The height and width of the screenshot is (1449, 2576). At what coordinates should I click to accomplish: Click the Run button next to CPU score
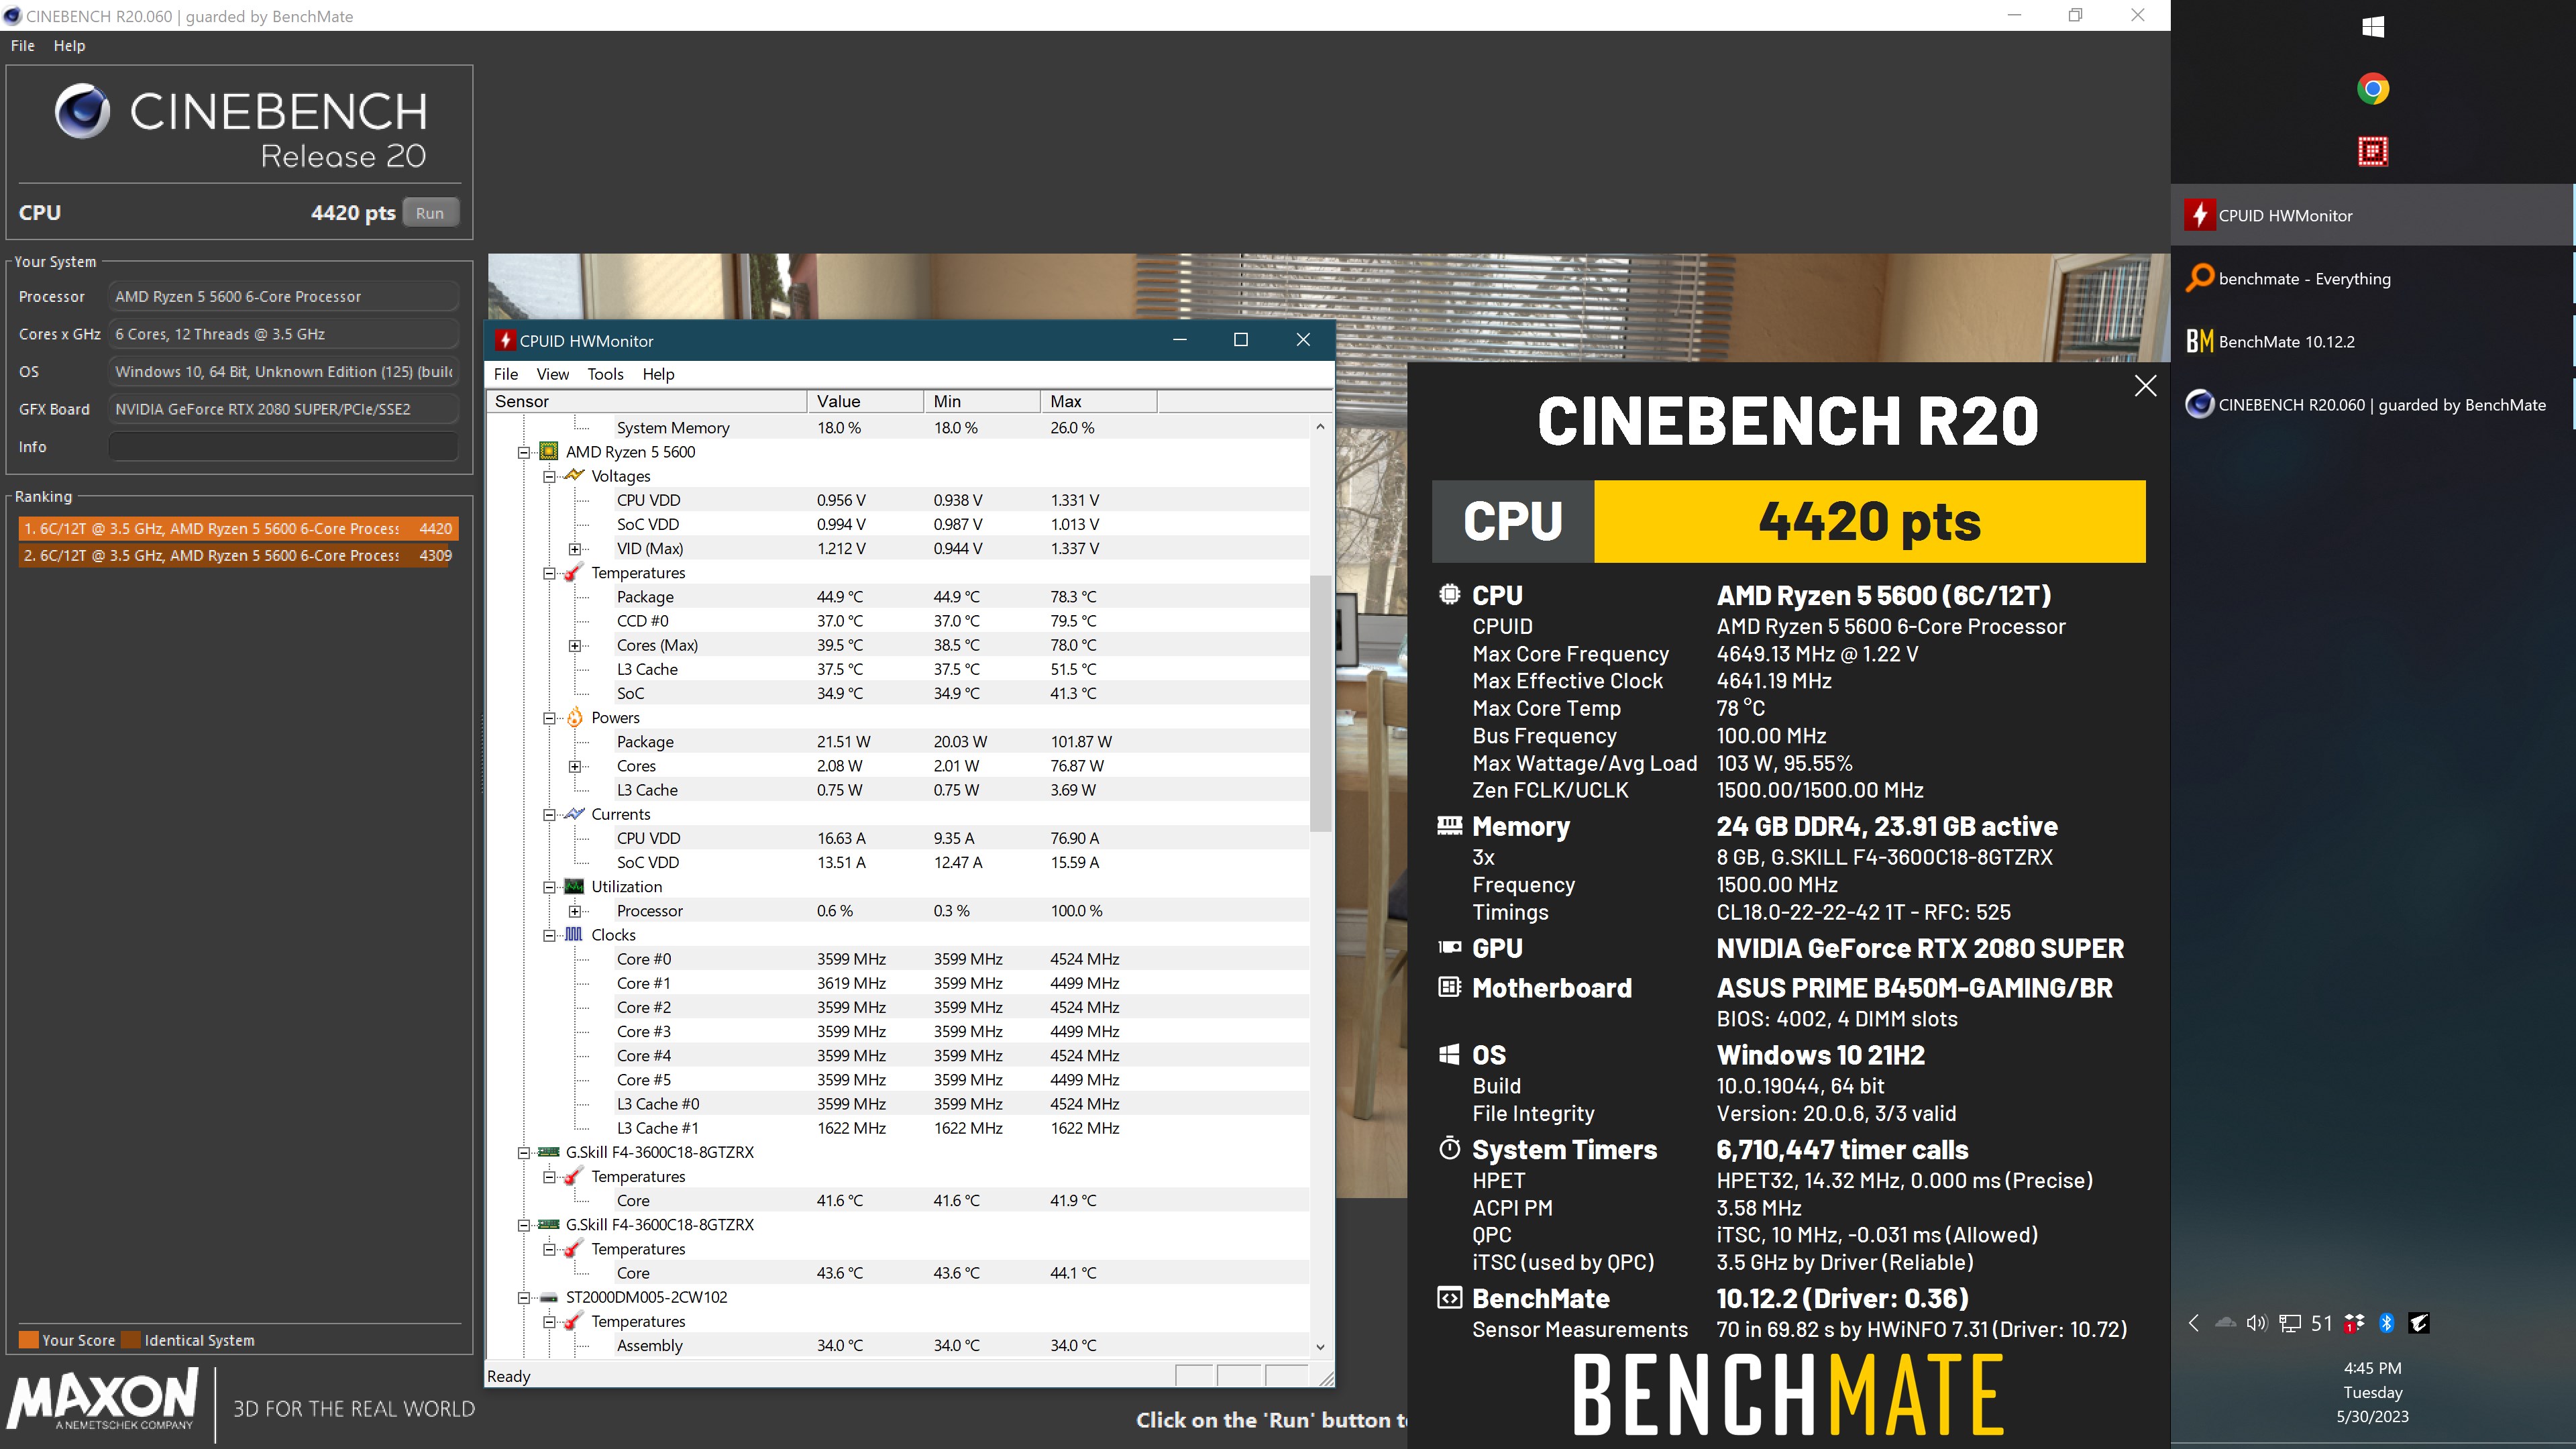430,213
